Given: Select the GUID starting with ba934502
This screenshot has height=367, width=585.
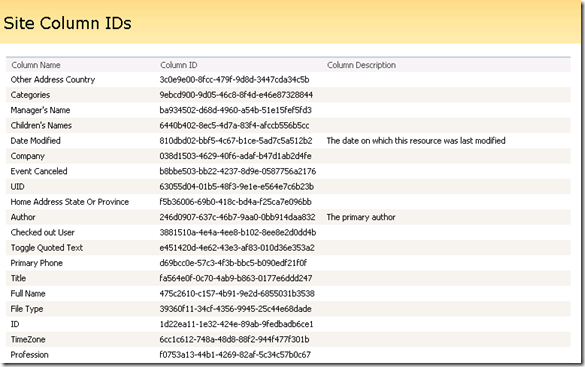Looking at the screenshot, I should pos(235,110).
